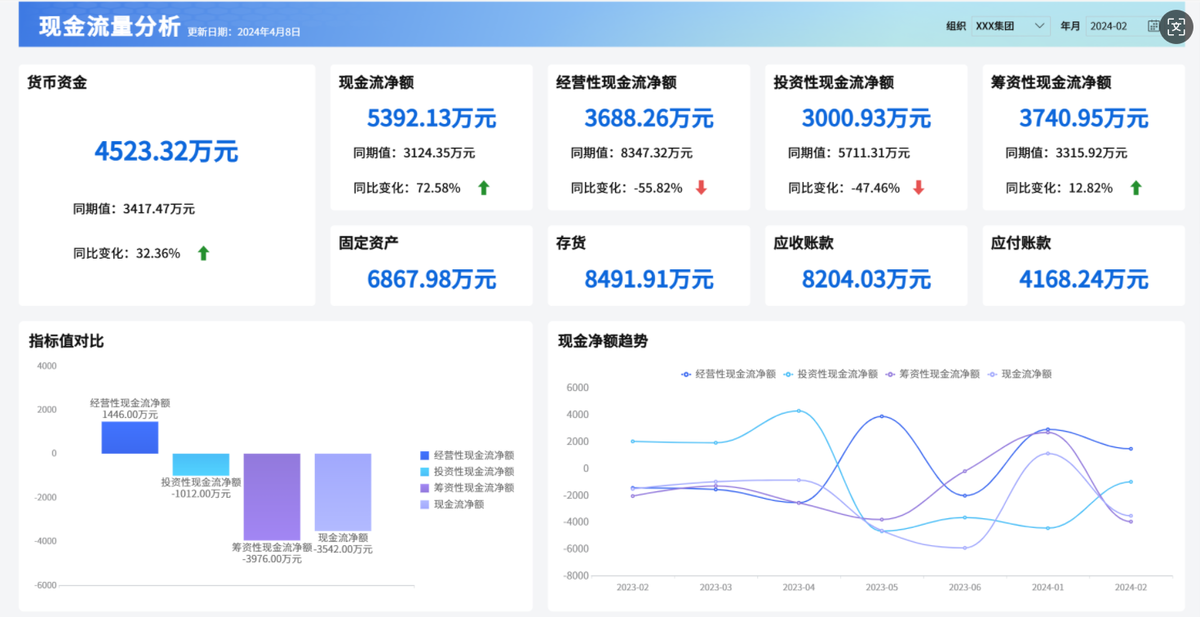The image size is (1200, 617).
Task: Click the 现金流量分析 dashboard title
Action: [110, 25]
